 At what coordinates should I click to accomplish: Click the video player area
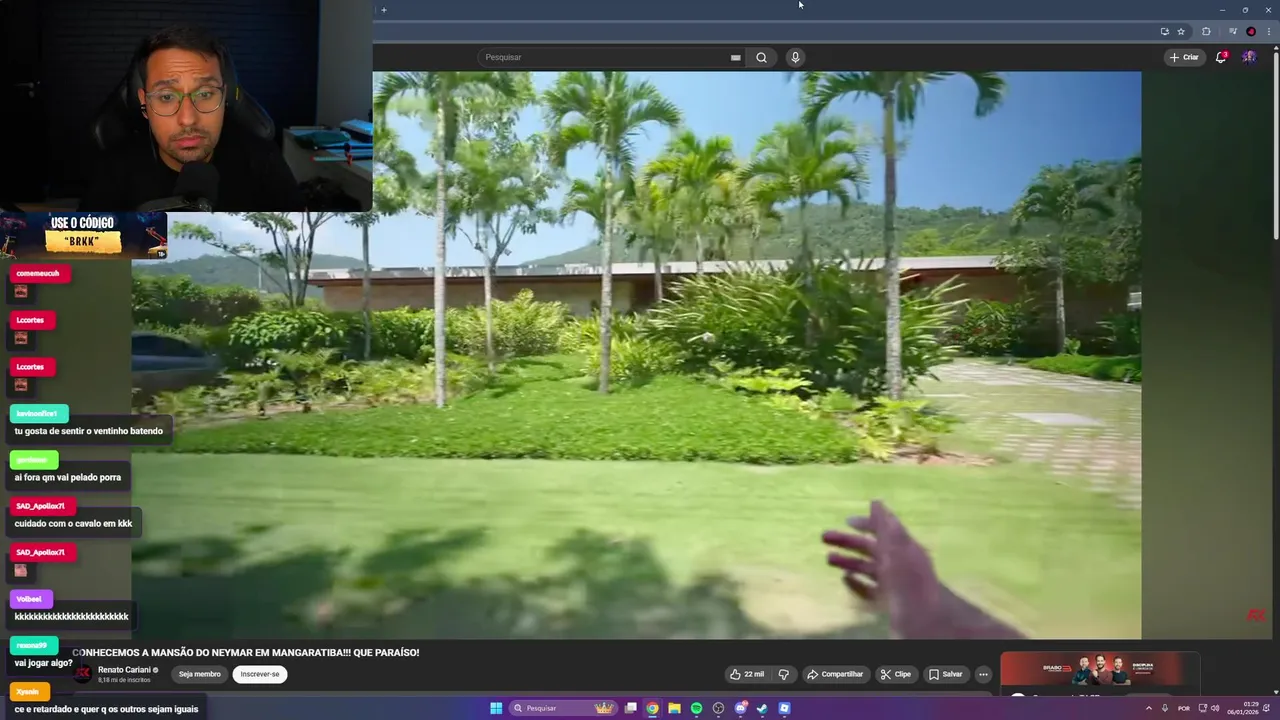pyautogui.click(x=637, y=355)
